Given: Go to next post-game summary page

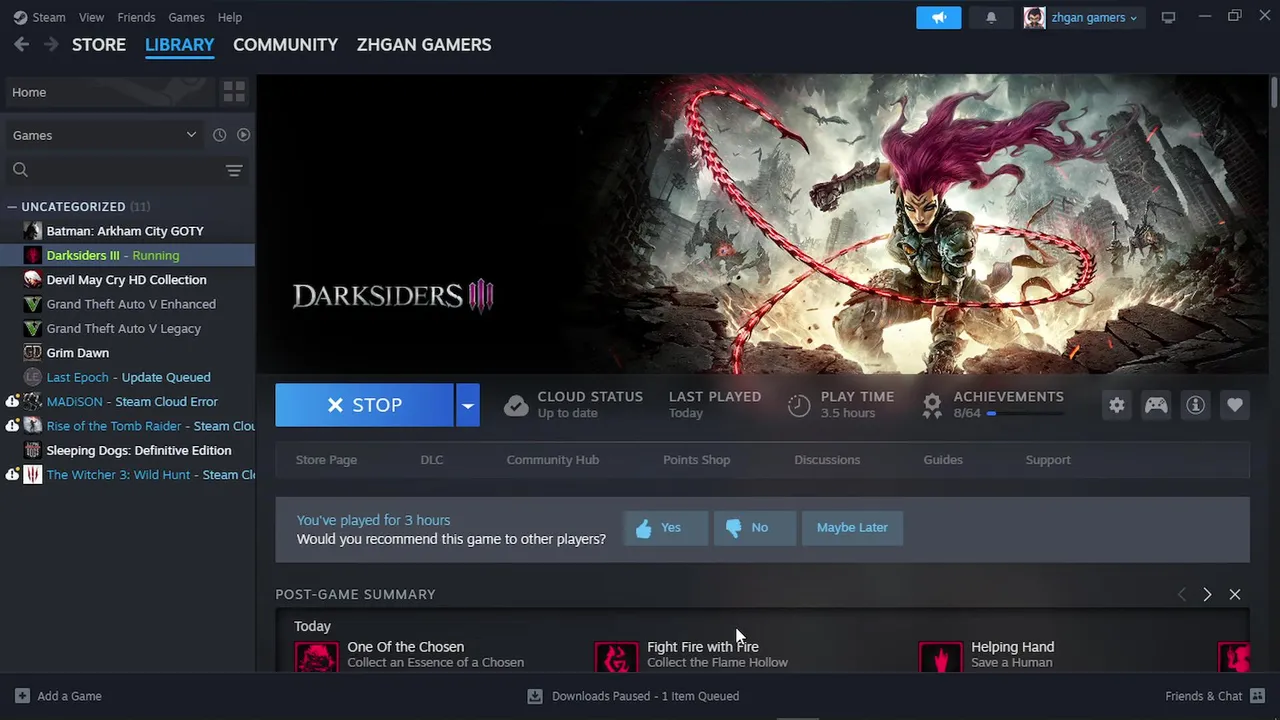Looking at the screenshot, I should pyautogui.click(x=1207, y=594).
